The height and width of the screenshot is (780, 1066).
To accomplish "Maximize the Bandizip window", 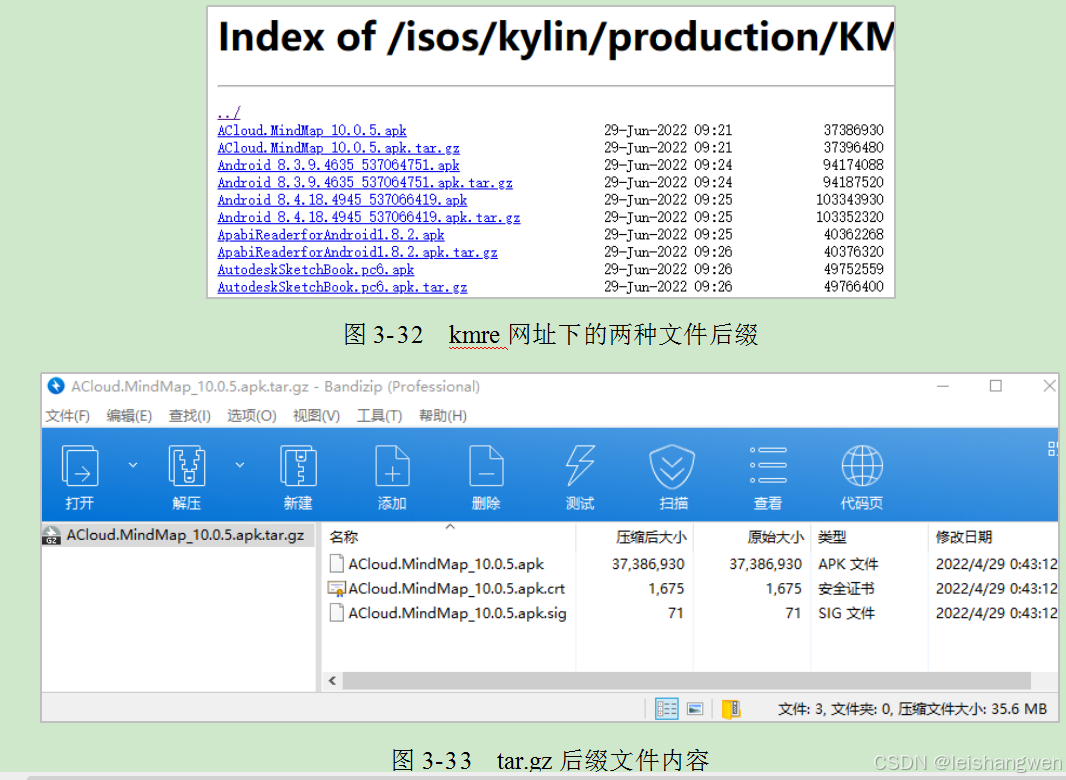I will (x=995, y=386).
